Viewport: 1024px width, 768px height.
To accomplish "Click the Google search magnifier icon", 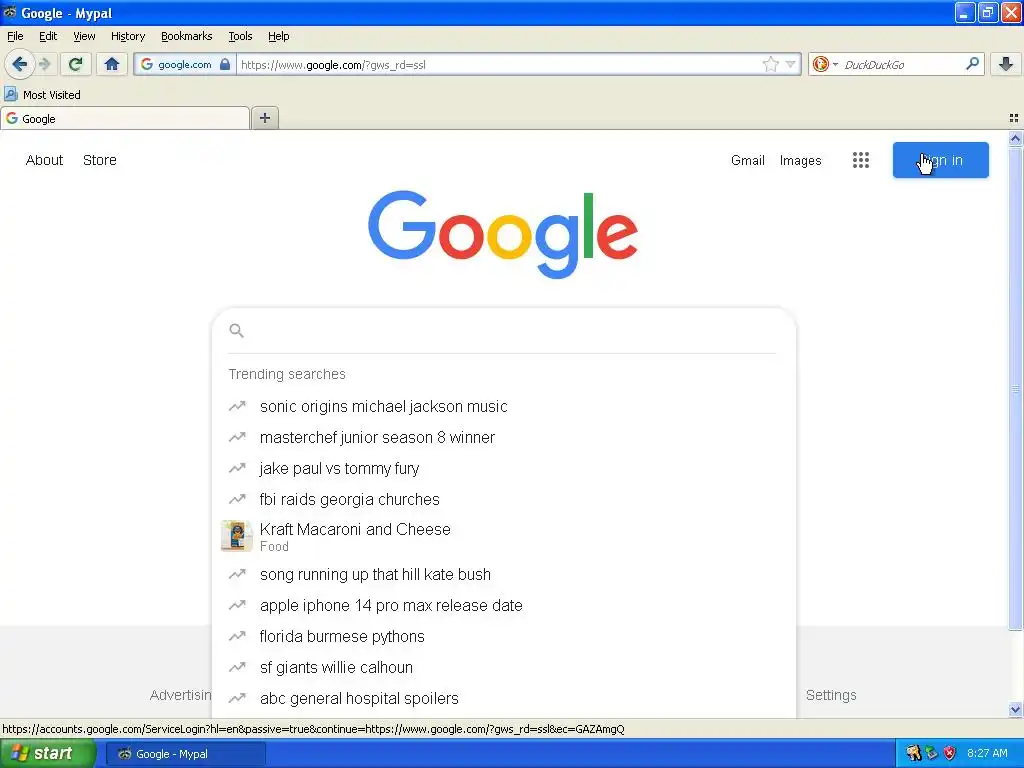I will (236, 330).
